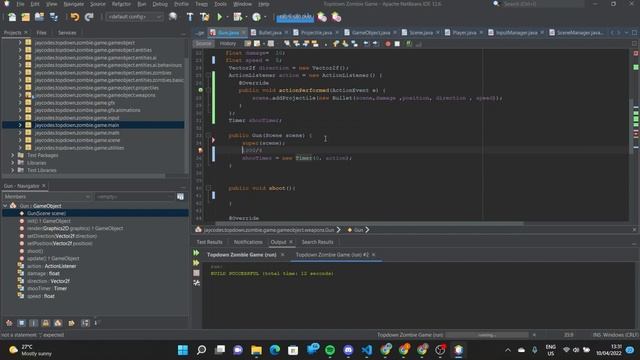Screen dimensions: 640x360
Task: Expand the Test Packages node
Action: pyautogui.click(x=12, y=156)
